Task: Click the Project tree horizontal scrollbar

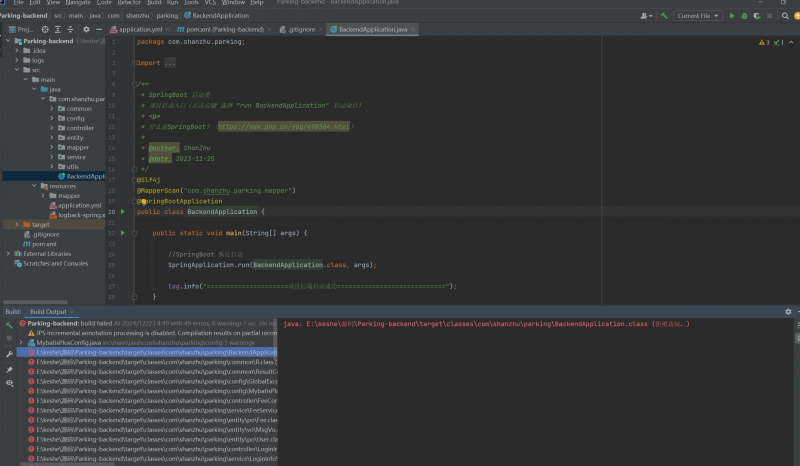Action: (x=35, y=302)
